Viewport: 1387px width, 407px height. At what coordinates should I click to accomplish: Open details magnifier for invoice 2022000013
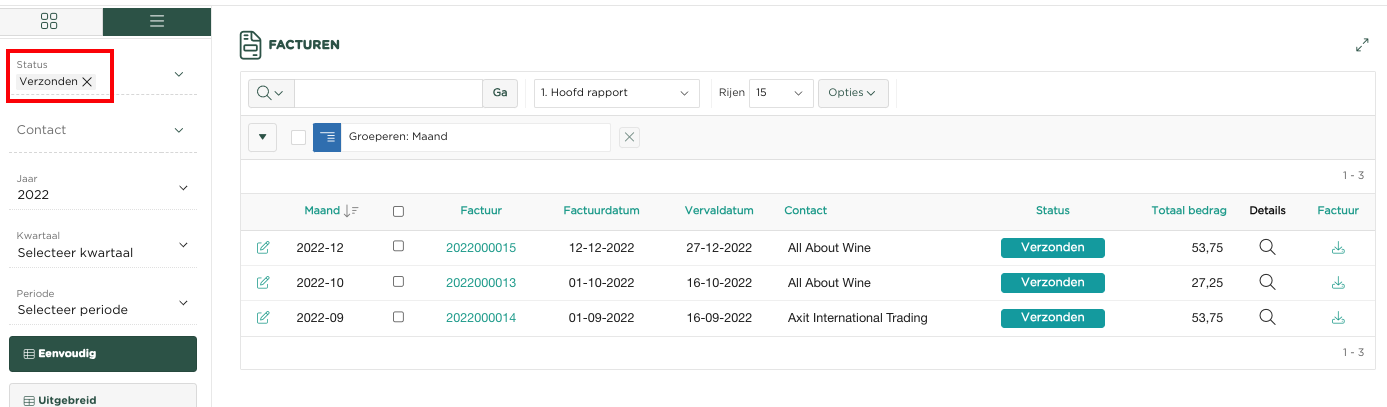(1267, 283)
